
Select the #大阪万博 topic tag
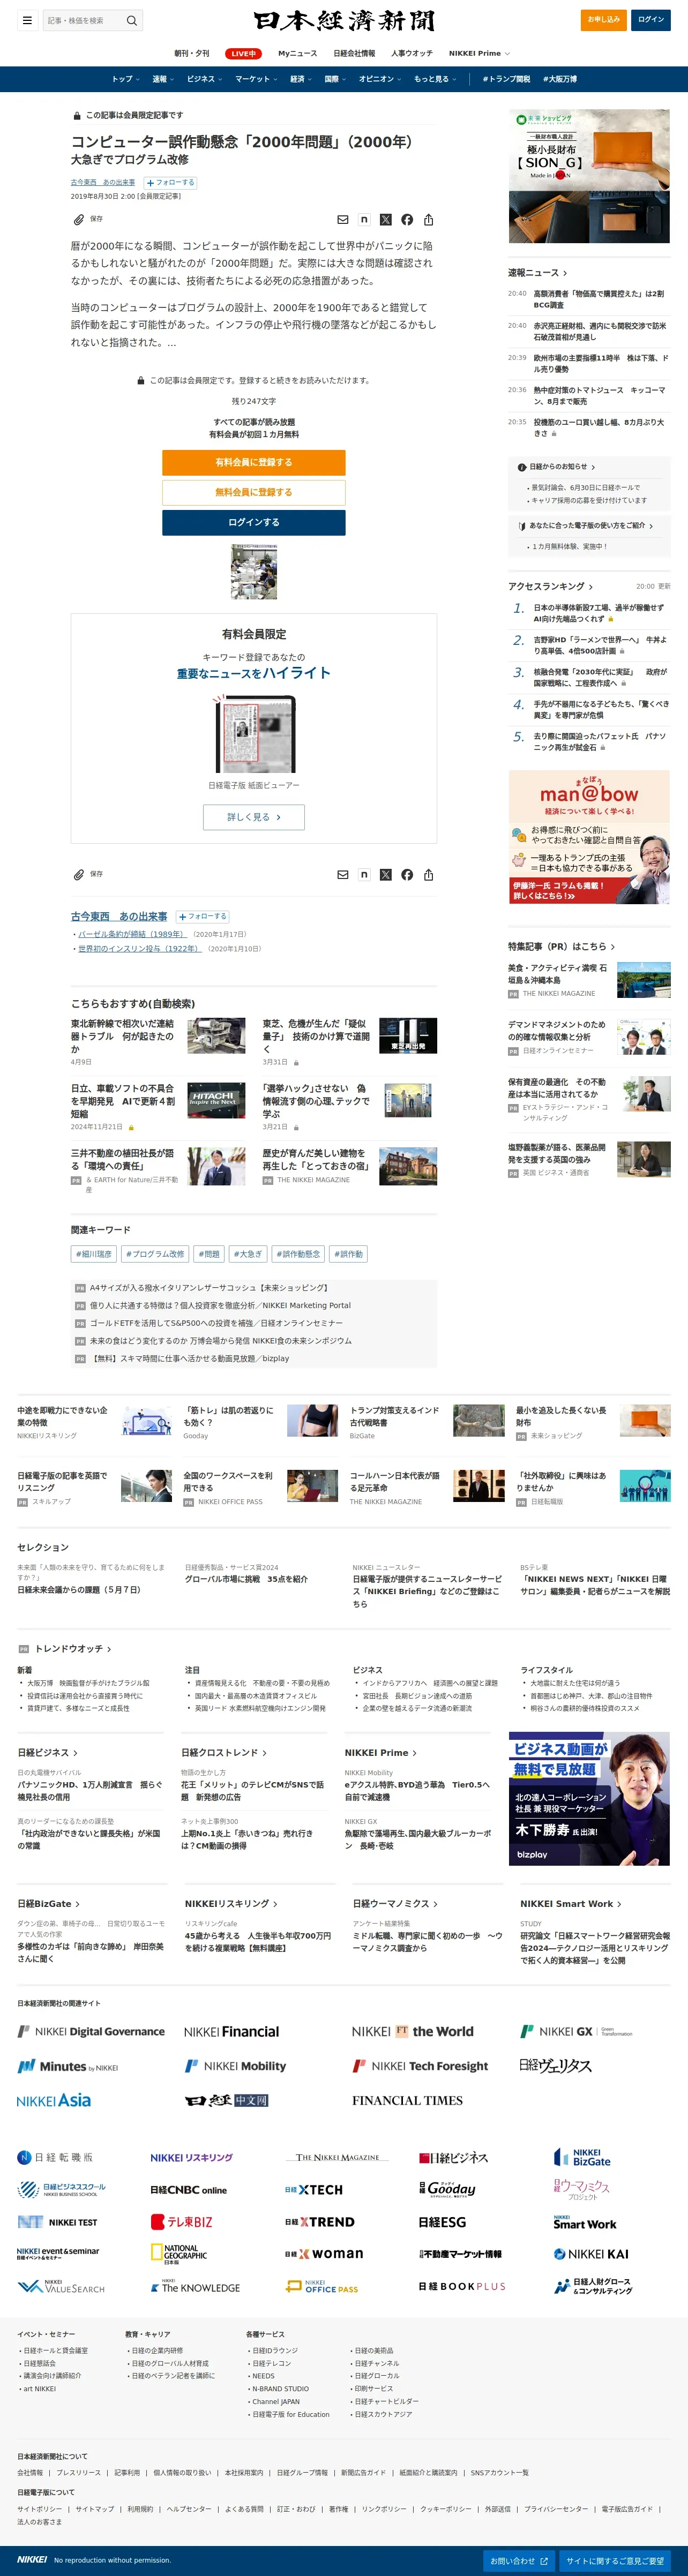click(x=560, y=79)
